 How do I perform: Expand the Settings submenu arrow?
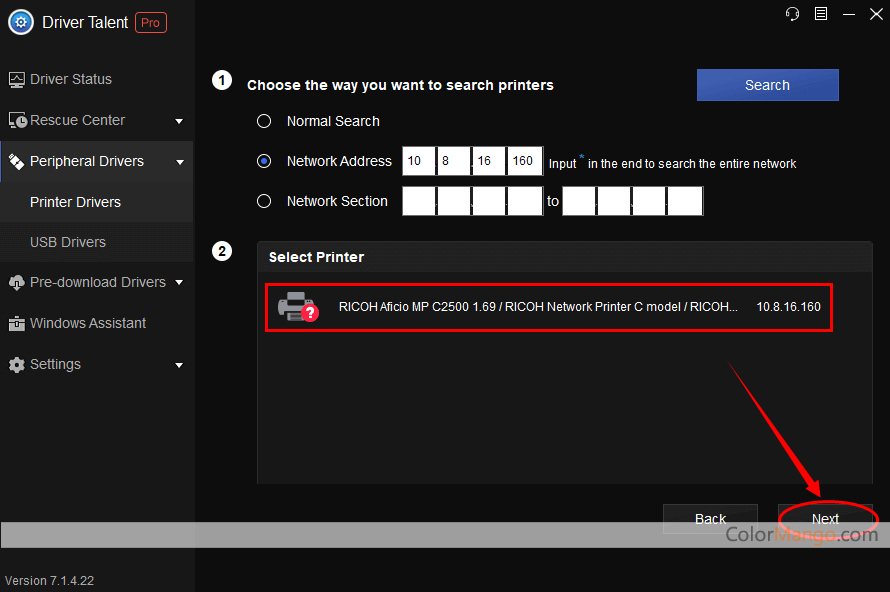[179, 366]
